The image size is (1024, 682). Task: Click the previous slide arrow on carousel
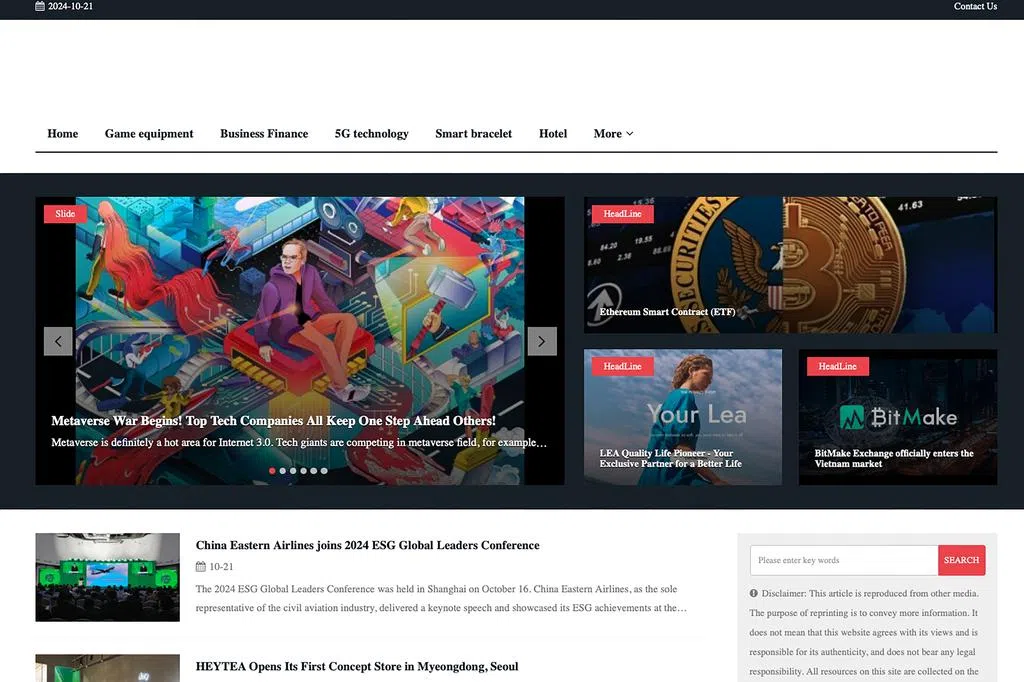(58, 341)
